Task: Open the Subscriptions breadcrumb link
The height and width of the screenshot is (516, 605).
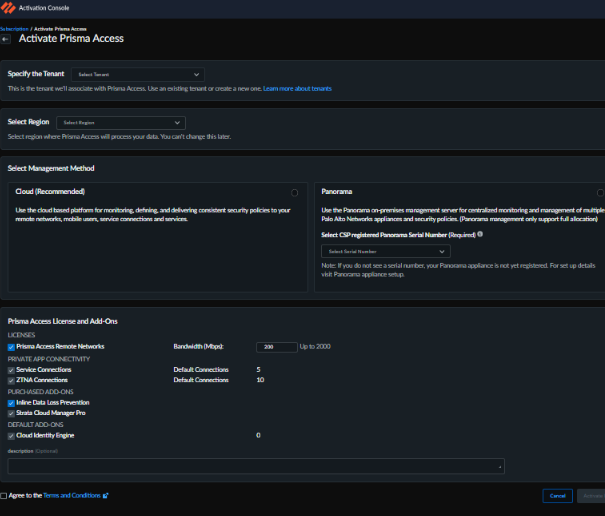Action: point(13,28)
